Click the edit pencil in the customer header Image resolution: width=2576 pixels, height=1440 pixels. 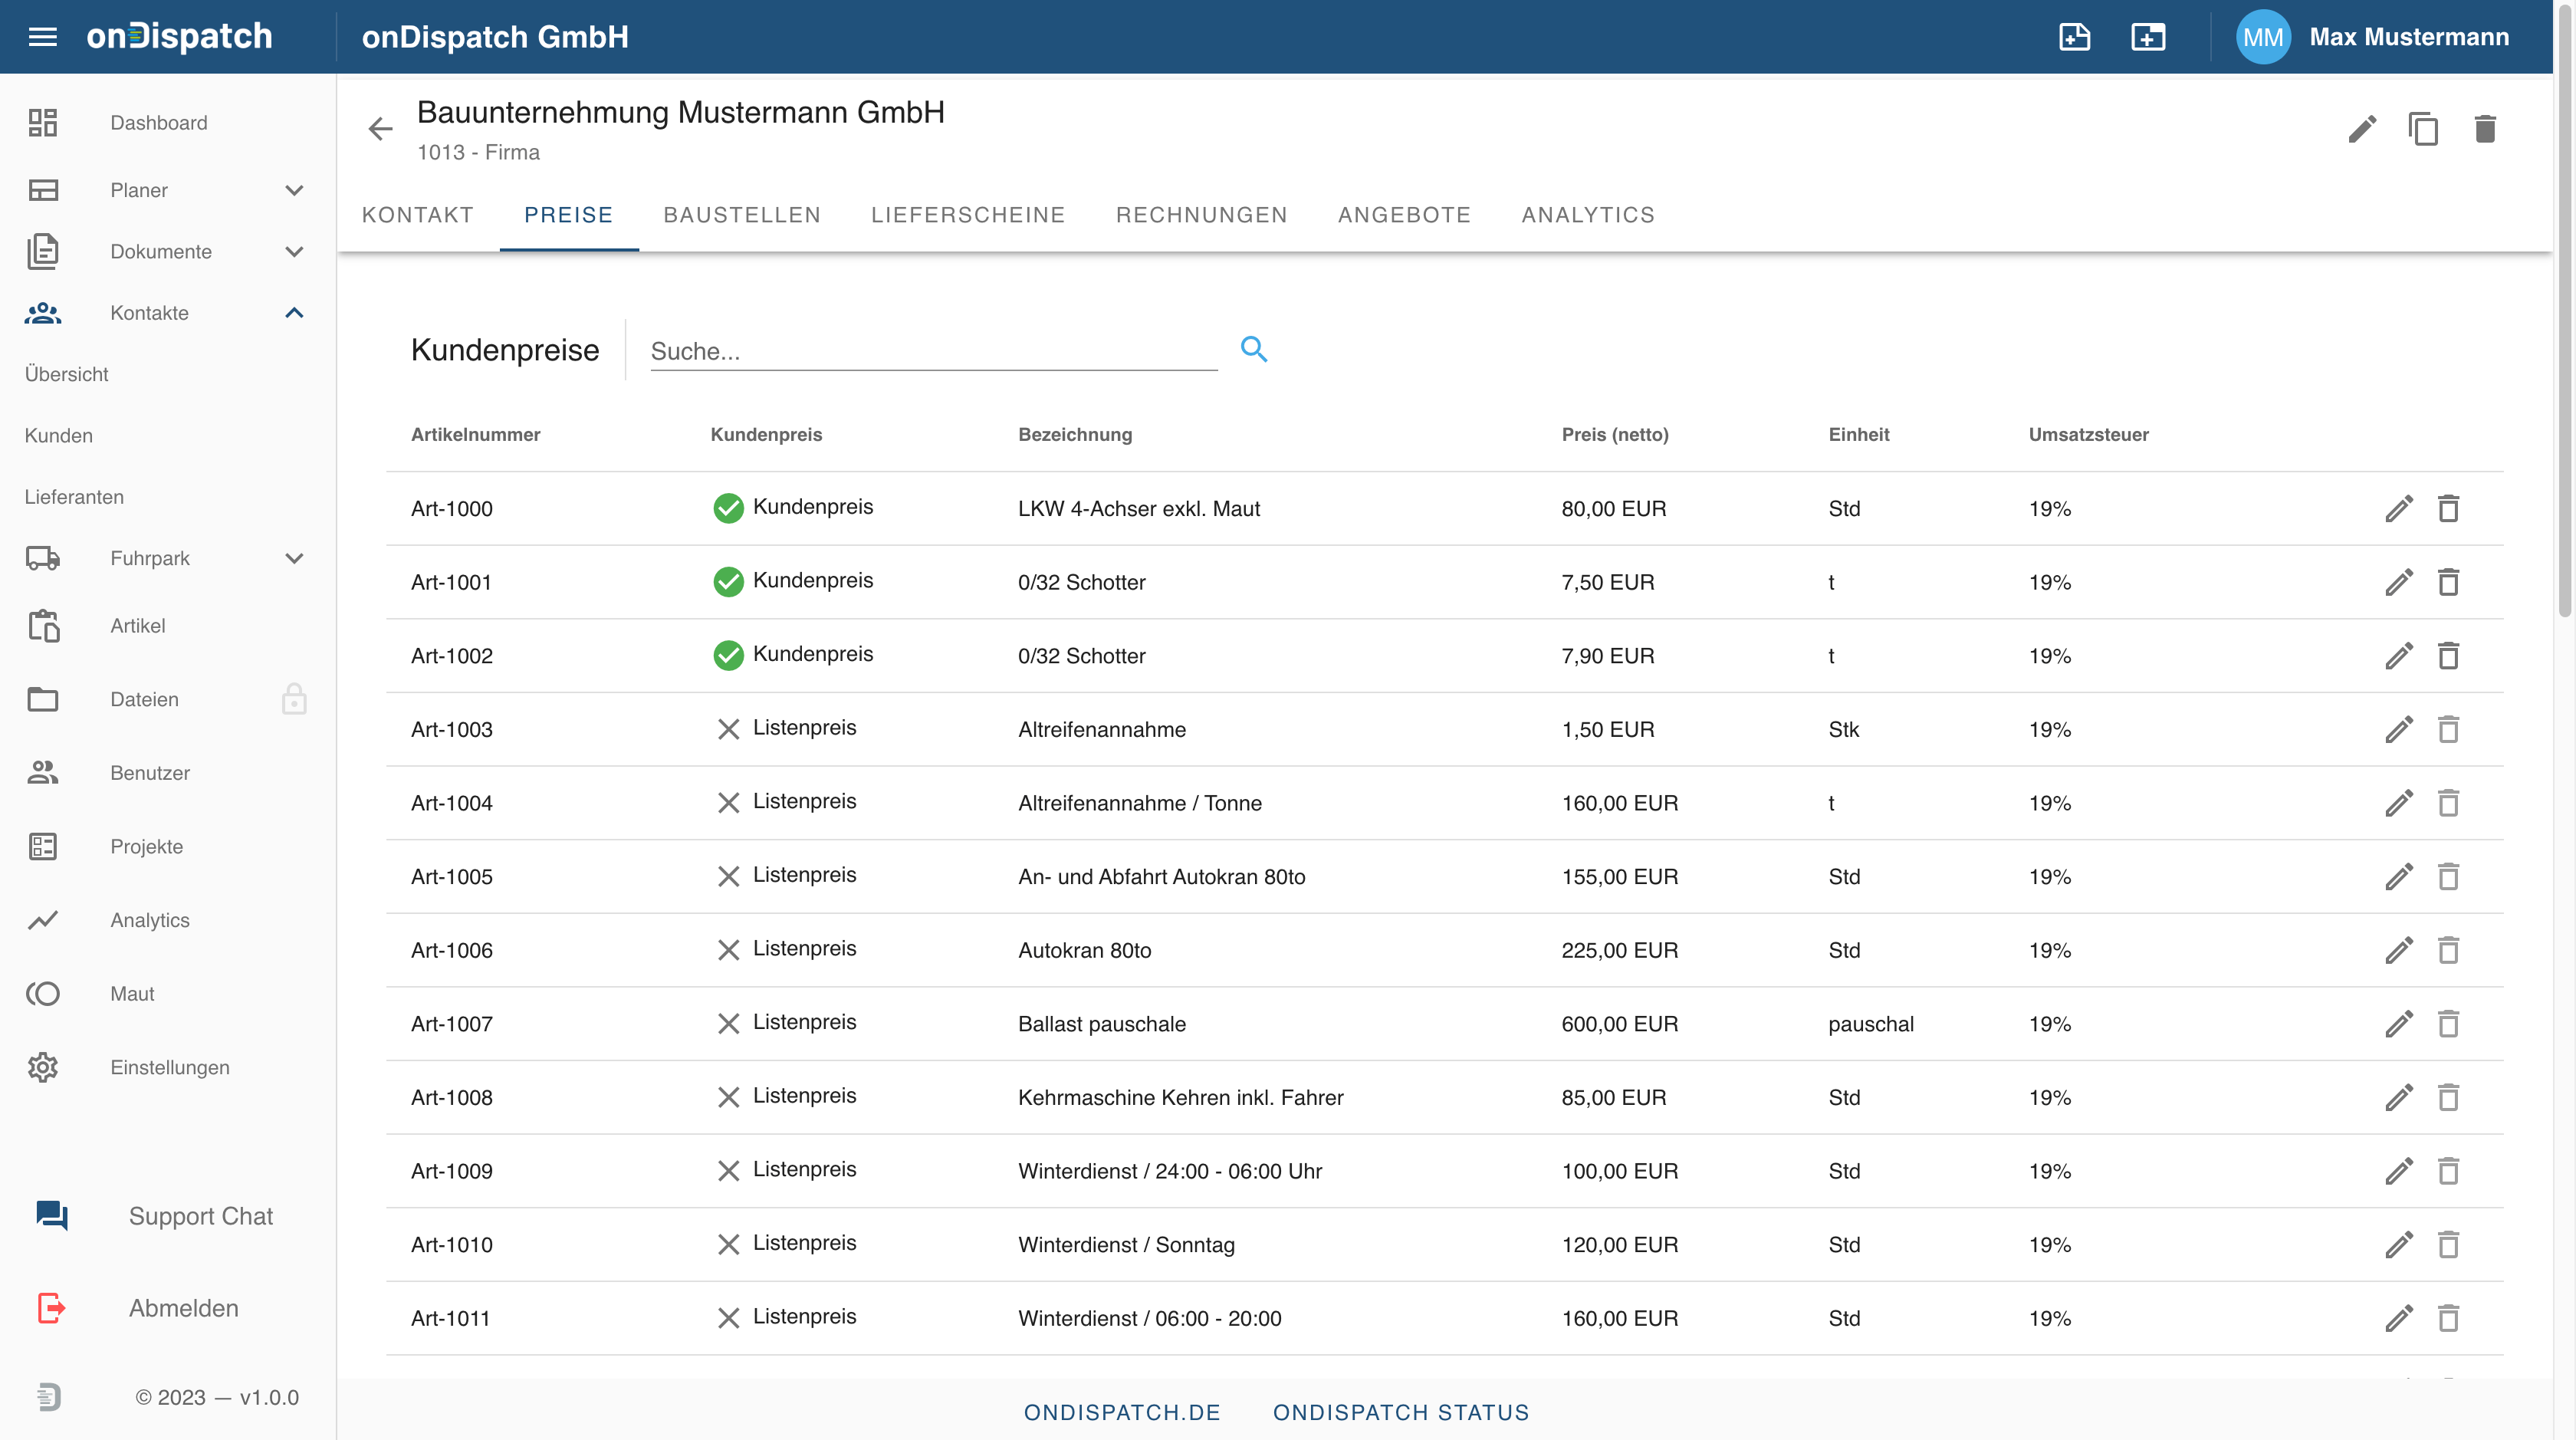coord(2362,129)
